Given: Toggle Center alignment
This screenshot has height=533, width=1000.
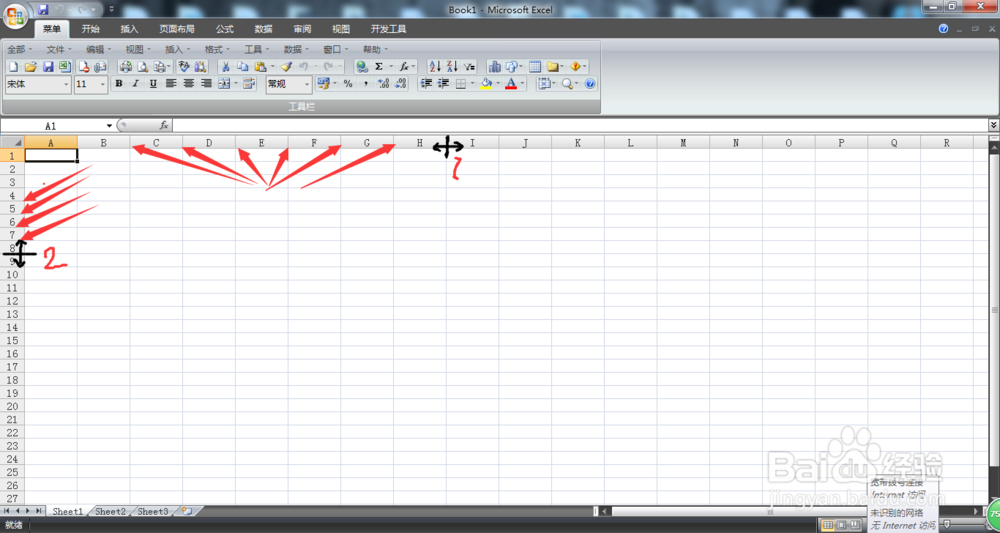Looking at the screenshot, I should tap(189, 84).
